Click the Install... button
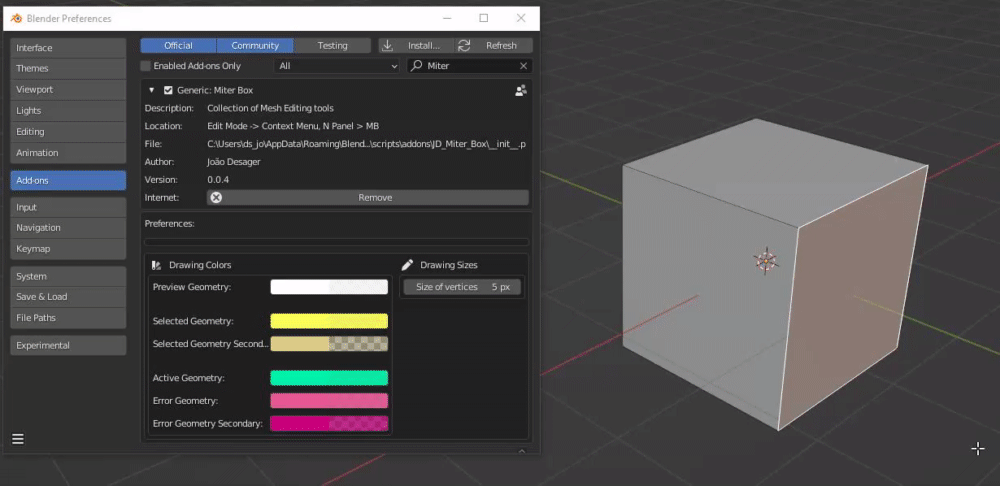This screenshot has height=486, width=1000. [x=416, y=45]
